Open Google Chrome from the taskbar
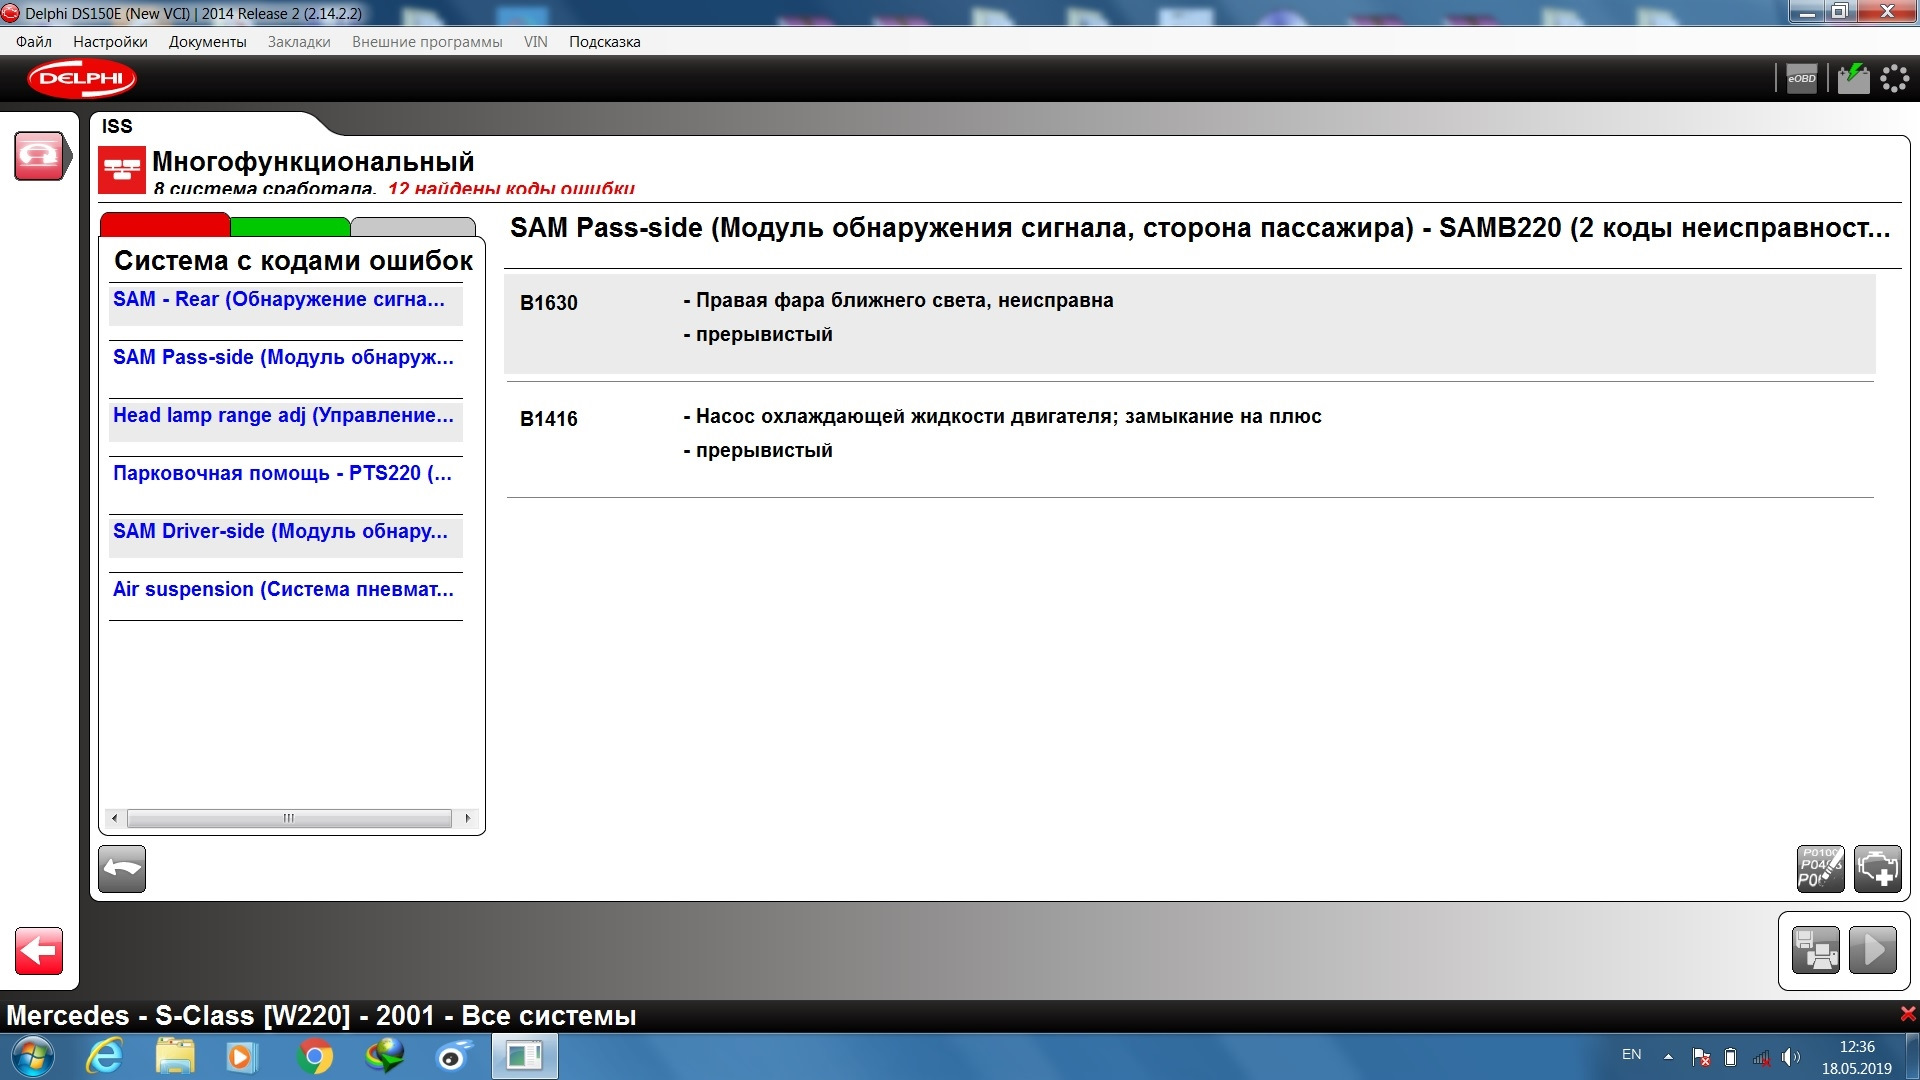Viewport: 1920px width, 1080px height. pos(315,1056)
